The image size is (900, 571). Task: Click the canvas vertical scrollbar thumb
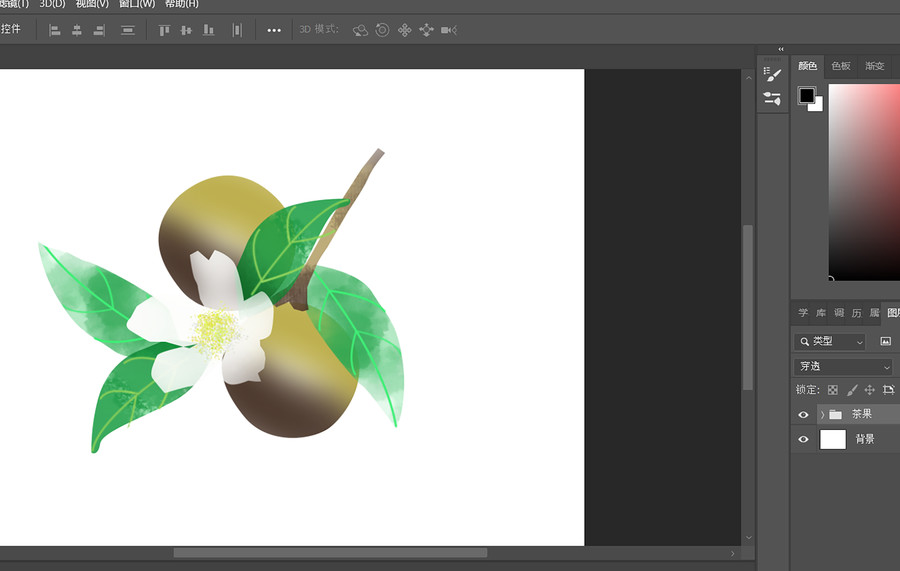pyautogui.click(x=748, y=308)
